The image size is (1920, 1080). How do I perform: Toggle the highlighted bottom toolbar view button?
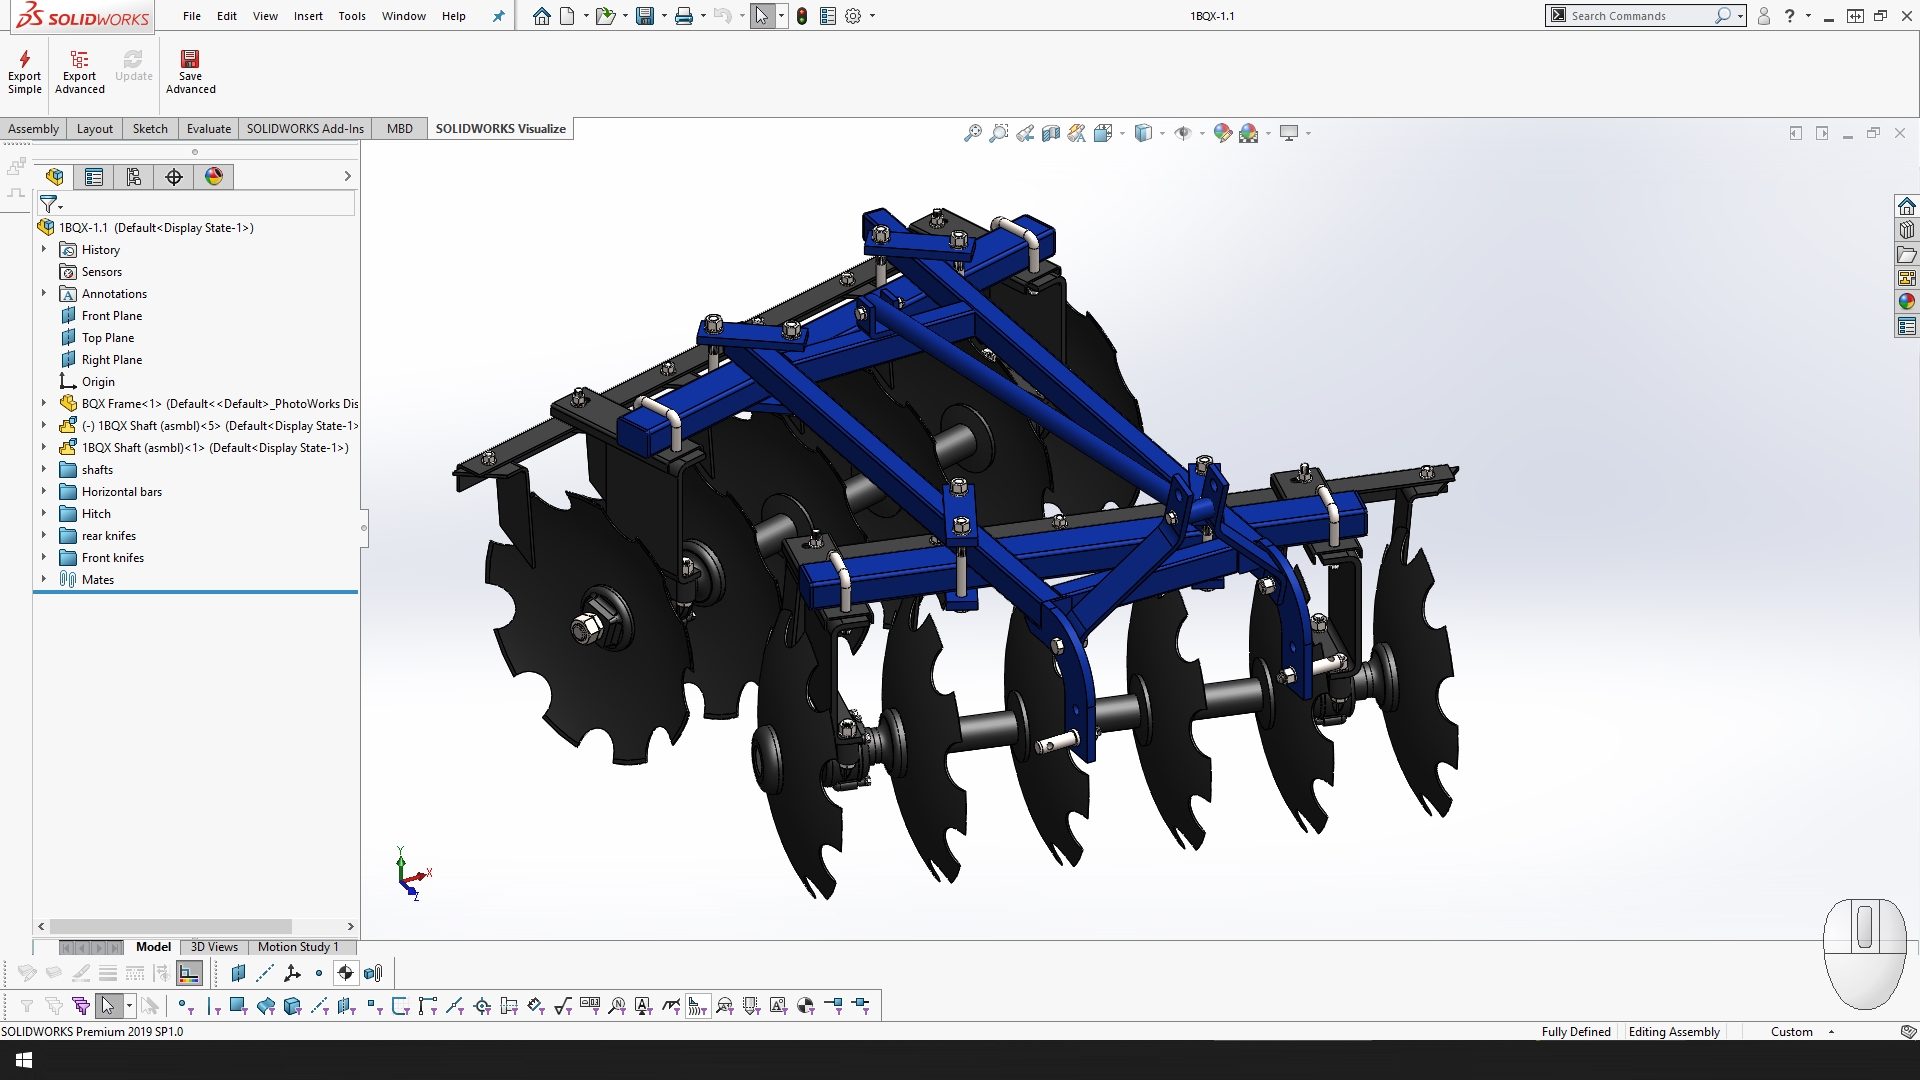[x=189, y=973]
